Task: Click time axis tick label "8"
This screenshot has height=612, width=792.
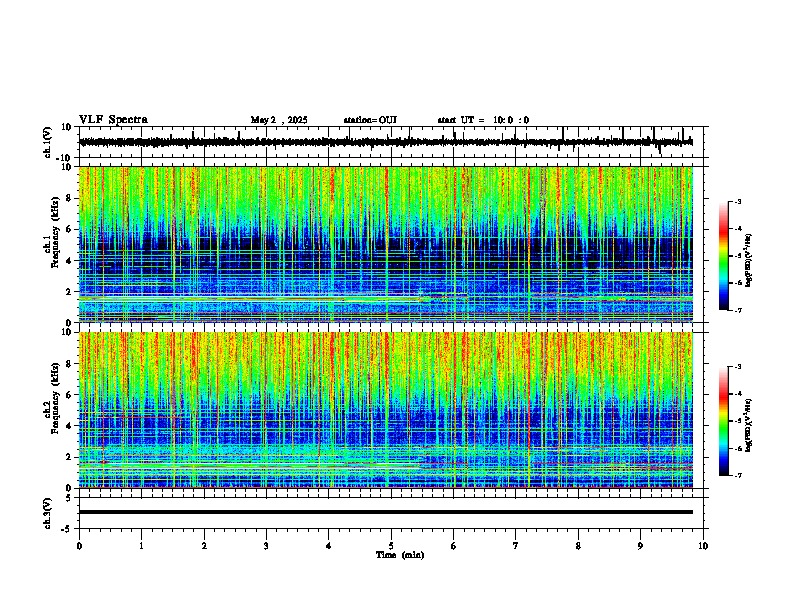Action: click(578, 546)
